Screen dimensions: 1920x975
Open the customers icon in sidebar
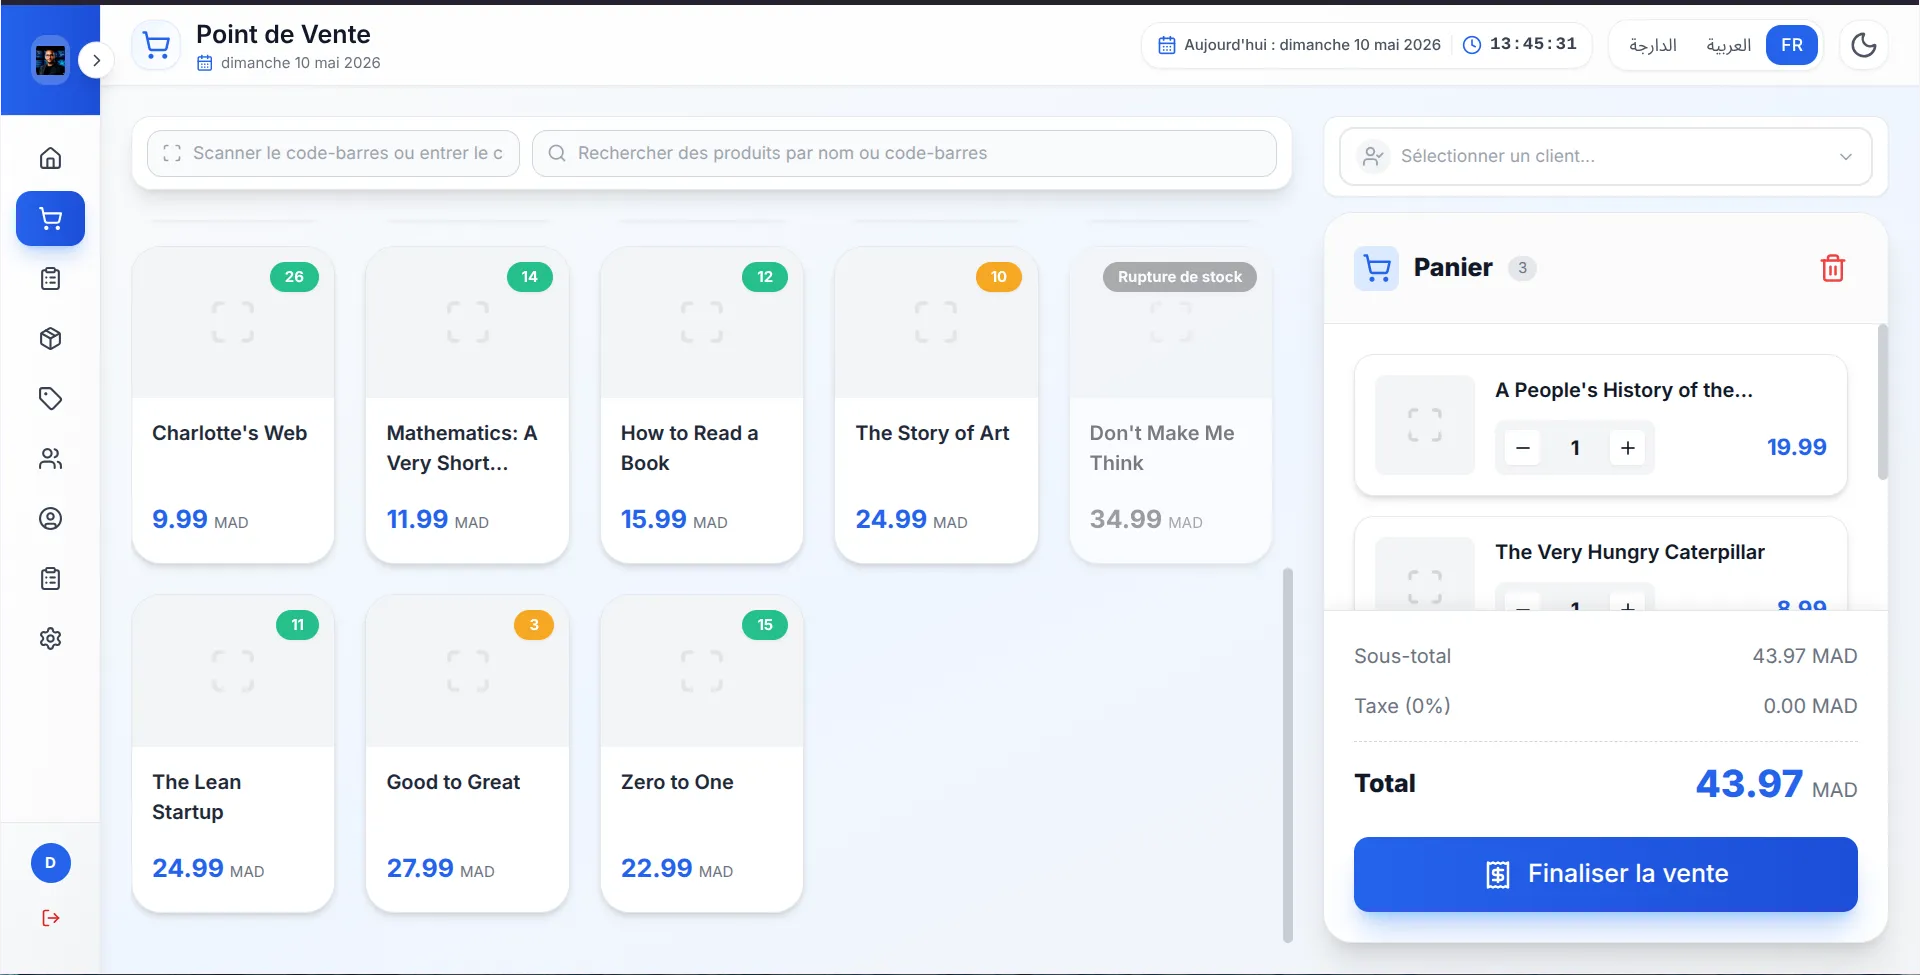pyautogui.click(x=50, y=458)
